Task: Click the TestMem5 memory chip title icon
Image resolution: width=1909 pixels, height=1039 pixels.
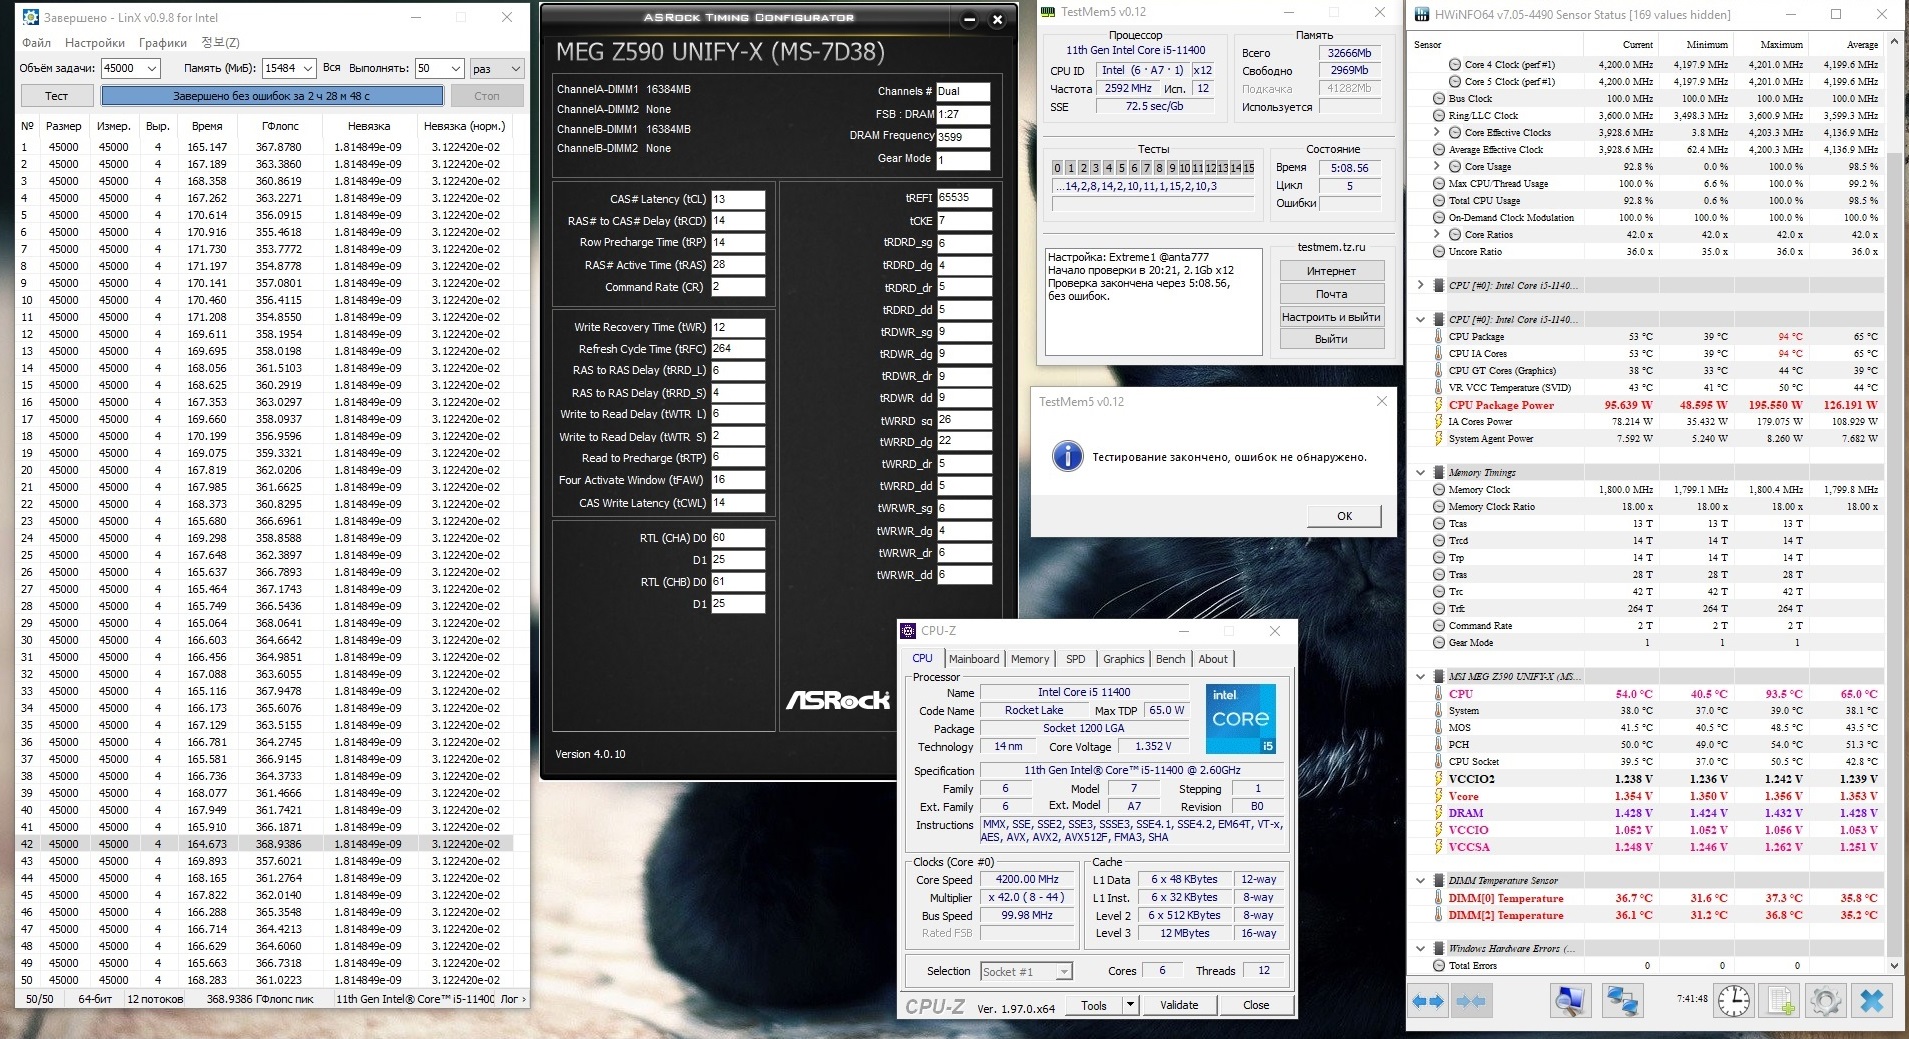Action: click(1048, 12)
